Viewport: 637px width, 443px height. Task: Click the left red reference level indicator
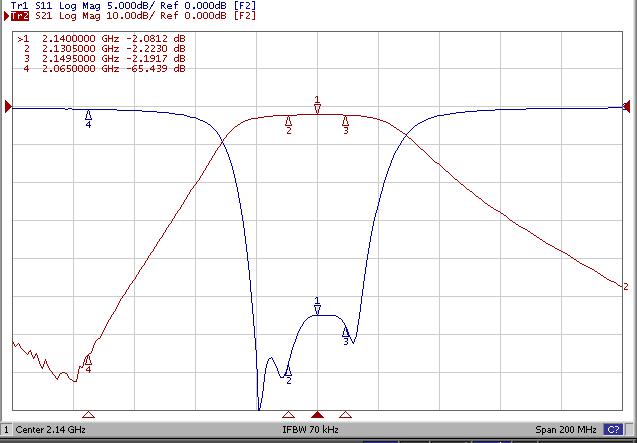click(8, 107)
